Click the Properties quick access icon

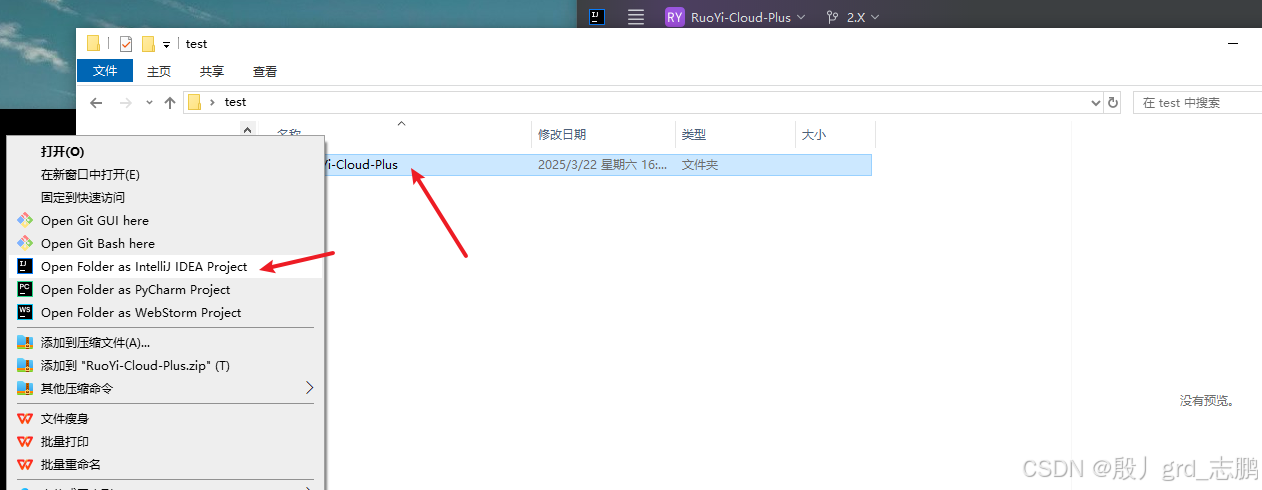pos(126,43)
